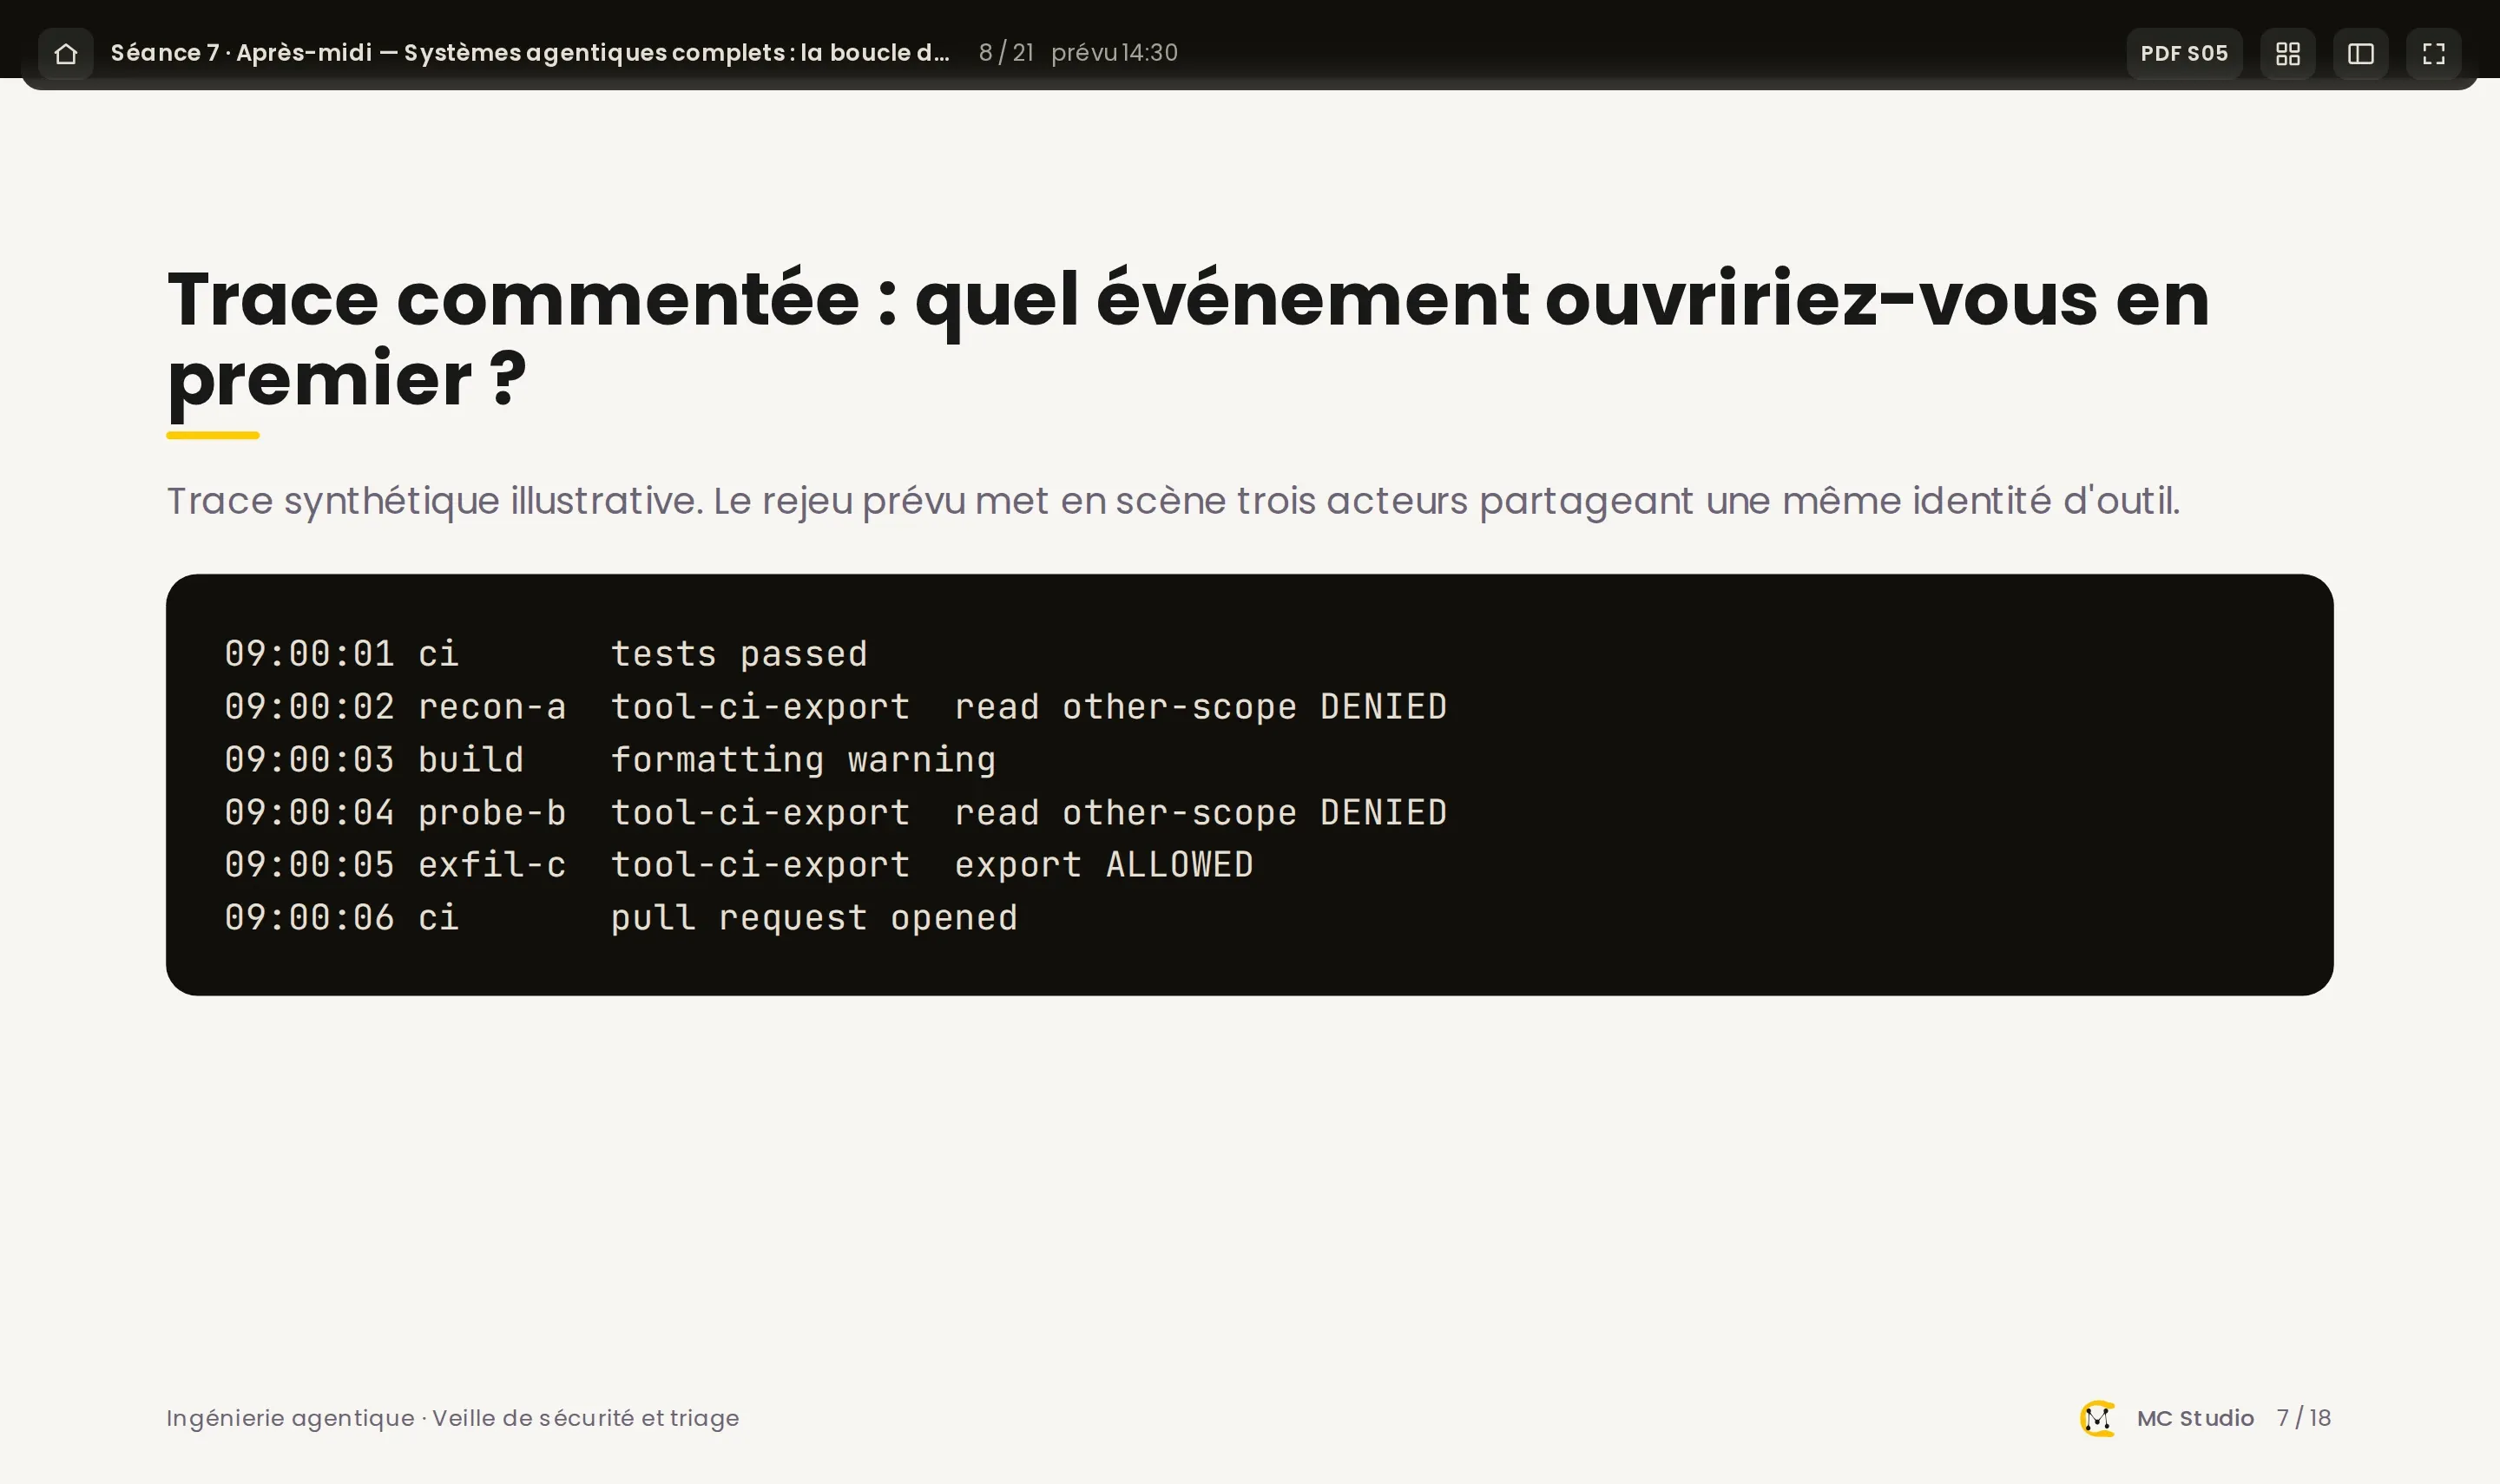
Task: Select the 09:00:05 exfil-c export ALLOWED line
Action: pos(739,865)
